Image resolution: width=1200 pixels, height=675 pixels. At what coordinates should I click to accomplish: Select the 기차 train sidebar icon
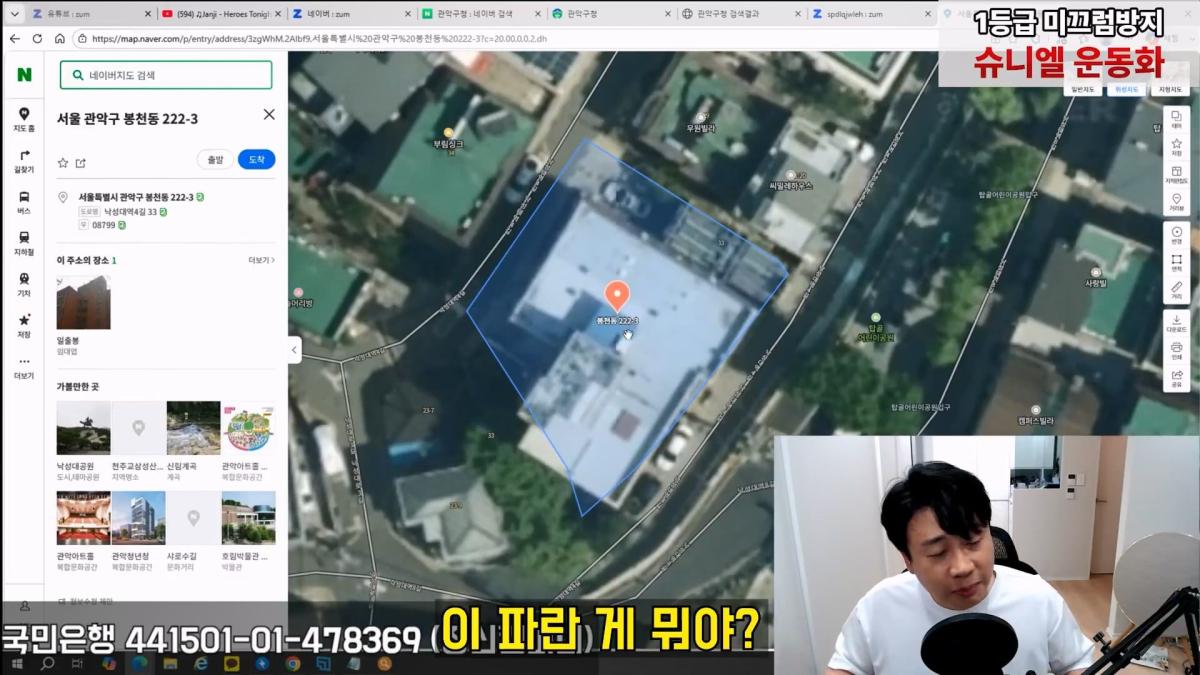pyautogui.click(x=23, y=284)
